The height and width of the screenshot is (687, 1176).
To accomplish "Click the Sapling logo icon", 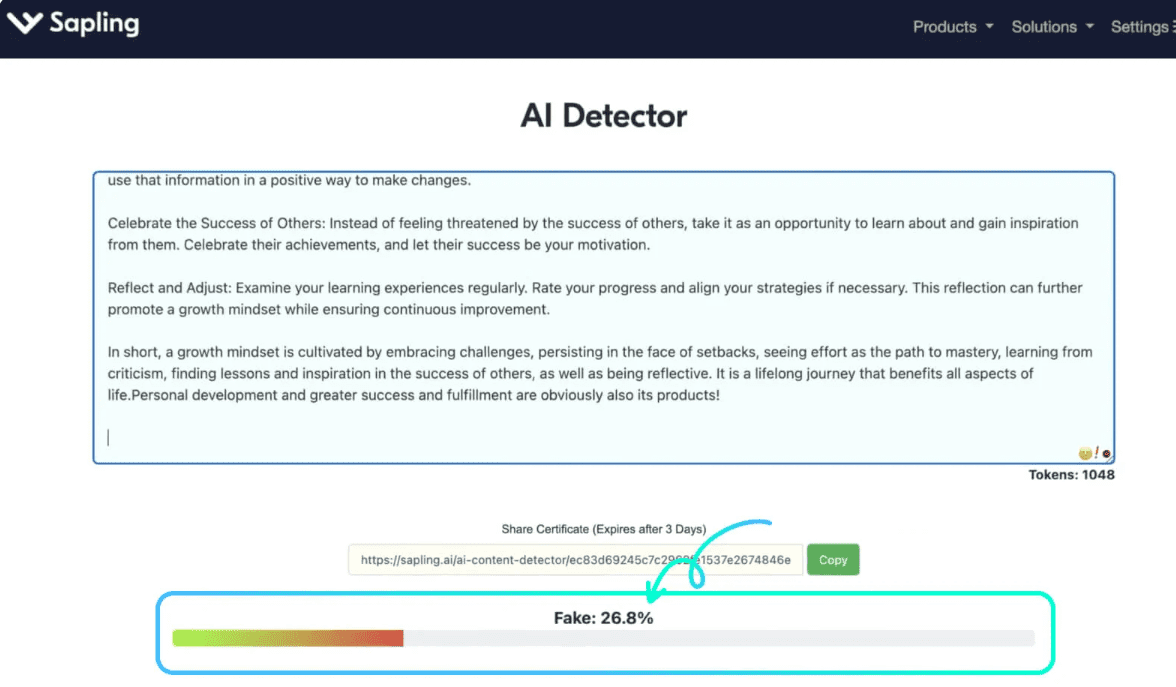I will [x=24, y=23].
